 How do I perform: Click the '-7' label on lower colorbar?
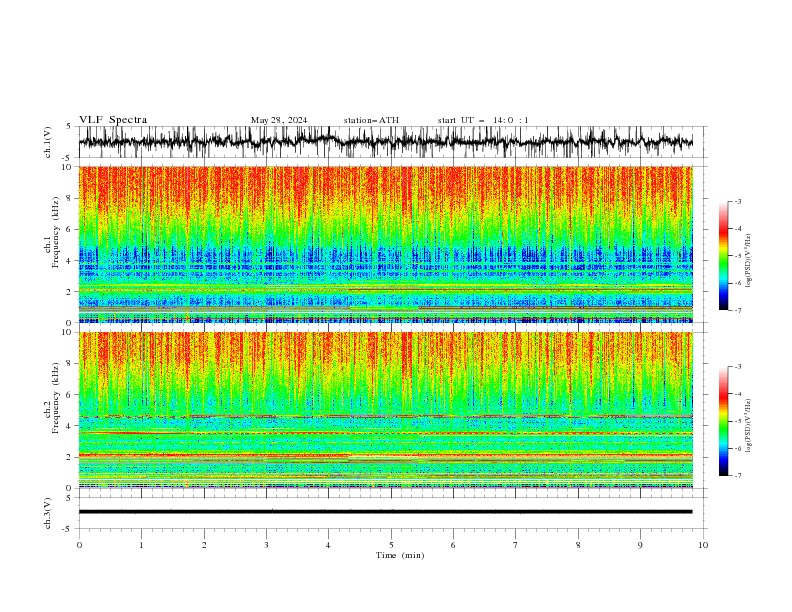click(737, 476)
